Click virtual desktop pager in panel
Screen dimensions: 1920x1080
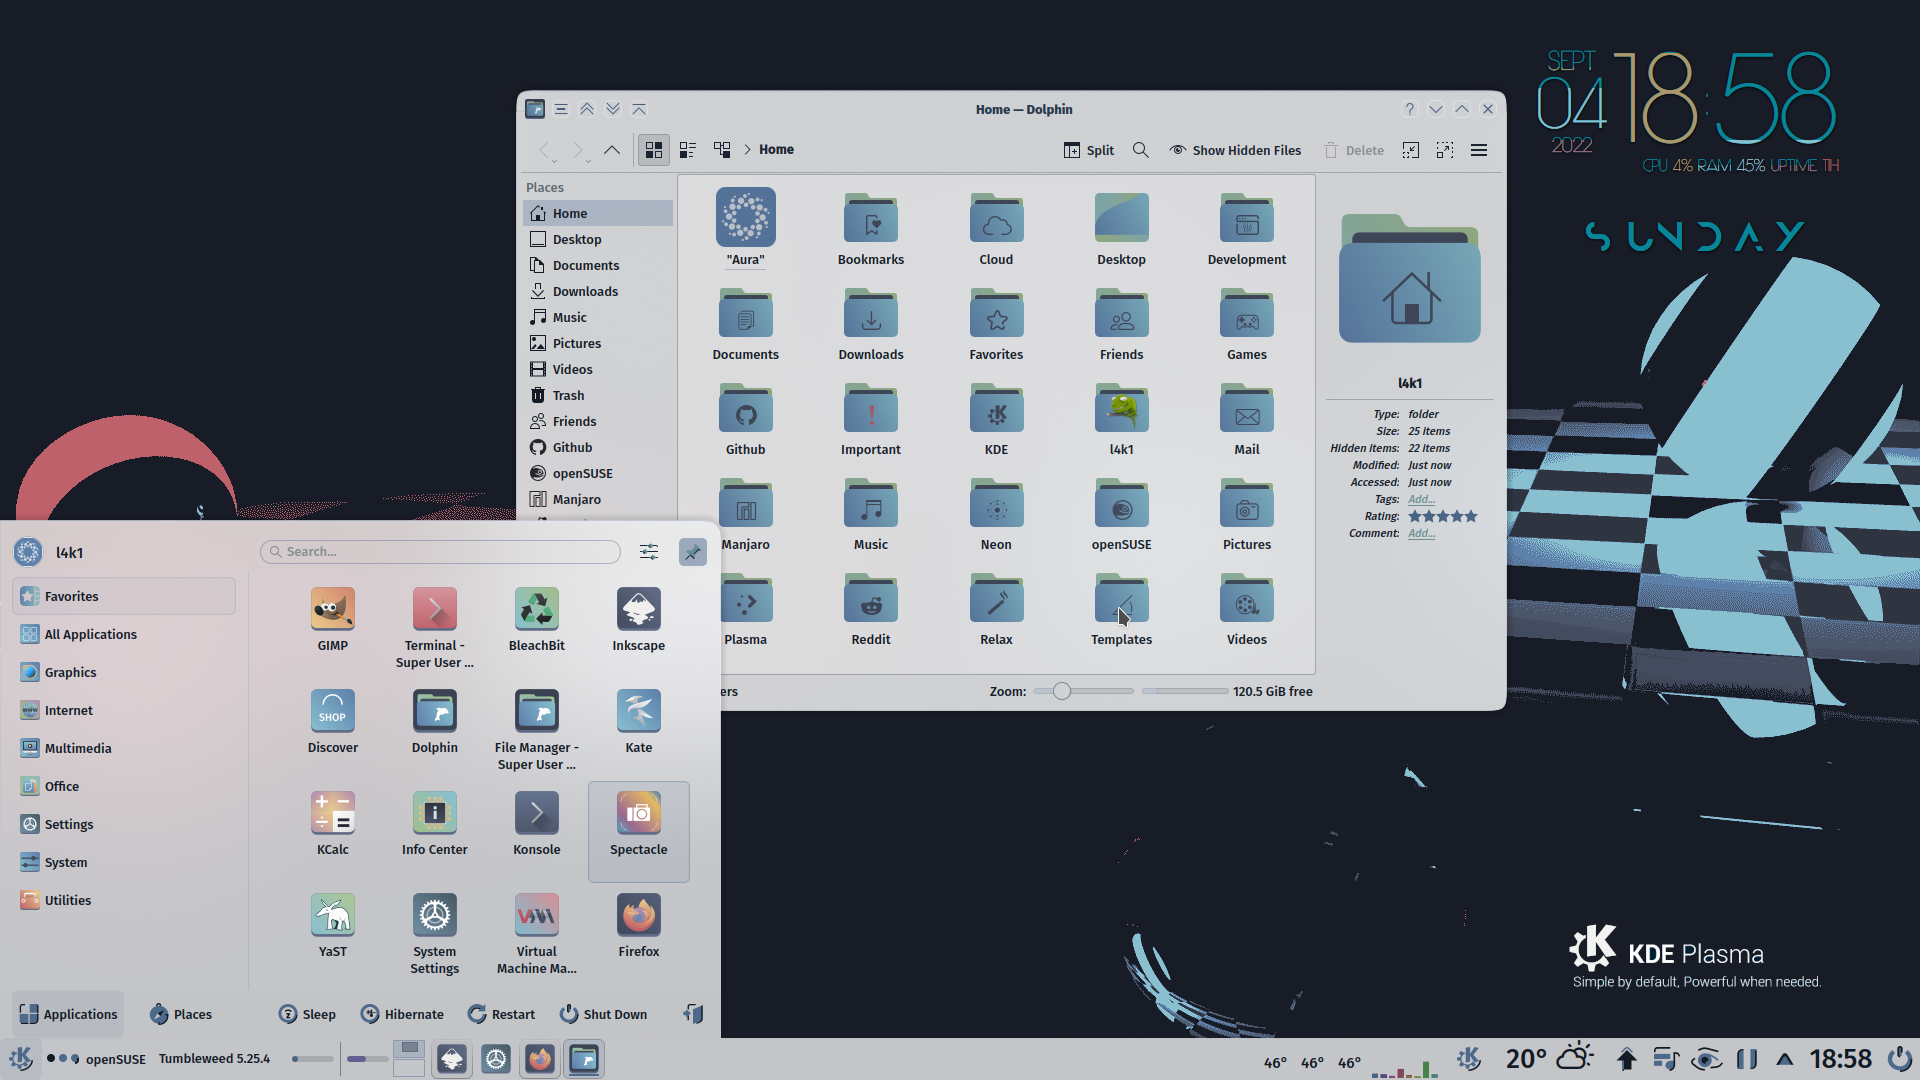[408, 1059]
